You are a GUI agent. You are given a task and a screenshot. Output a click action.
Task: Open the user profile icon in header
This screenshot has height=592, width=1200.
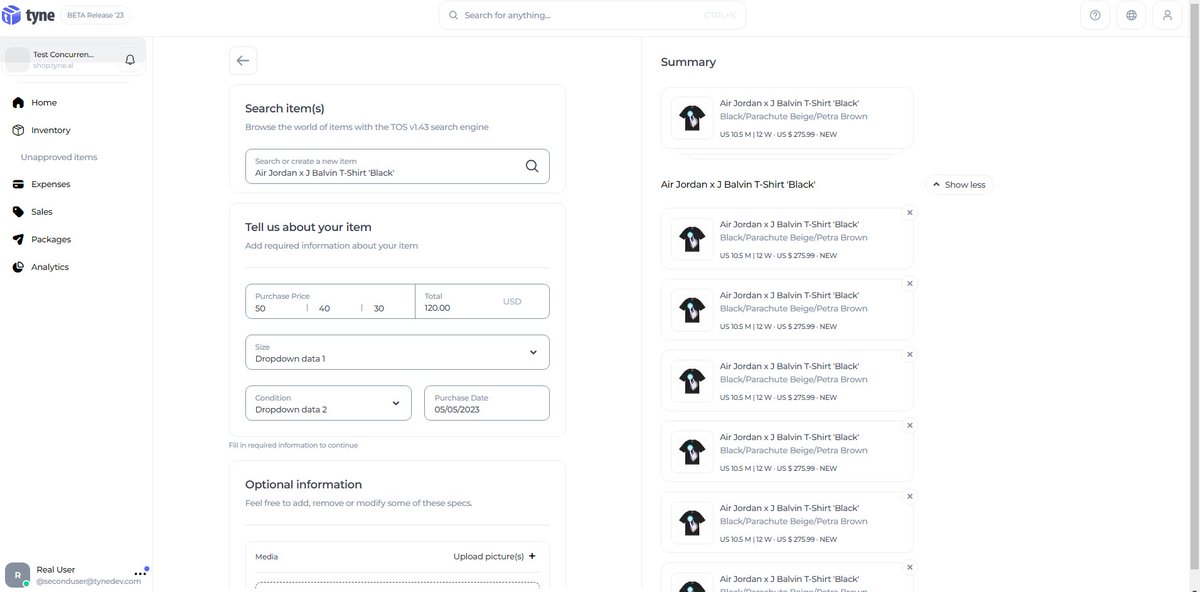pyautogui.click(x=1167, y=15)
